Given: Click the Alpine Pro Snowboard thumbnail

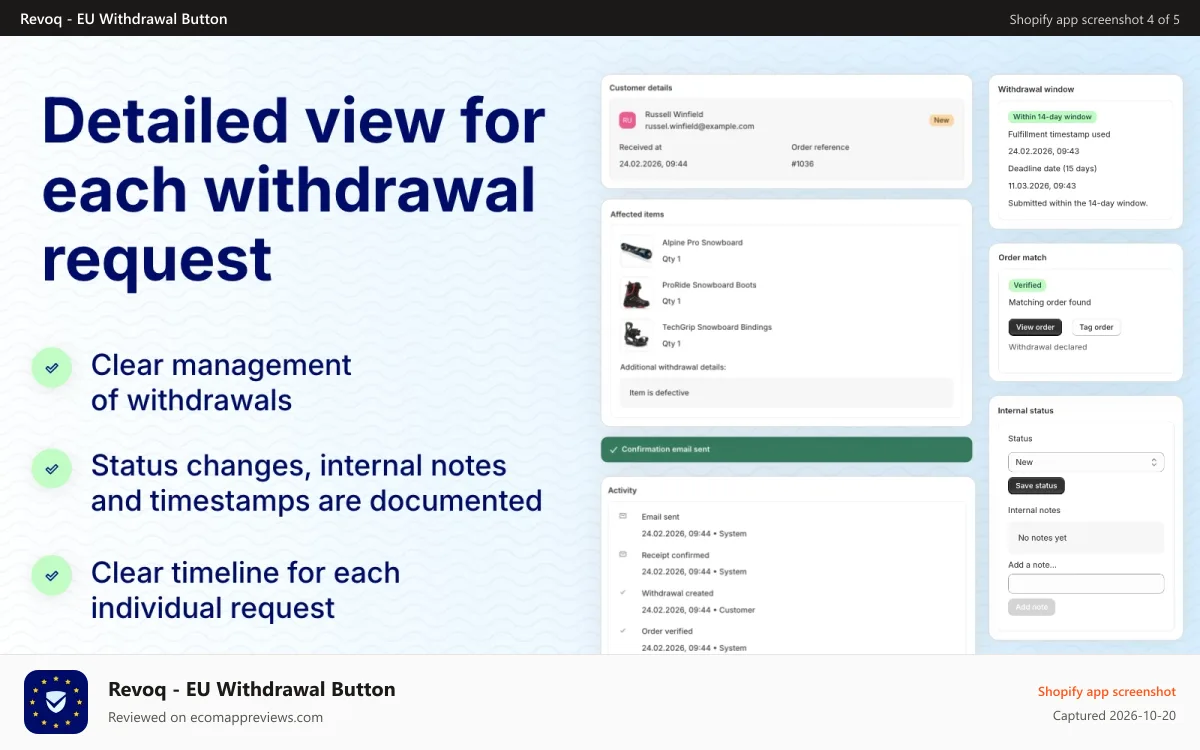Looking at the screenshot, I should pyautogui.click(x=636, y=251).
